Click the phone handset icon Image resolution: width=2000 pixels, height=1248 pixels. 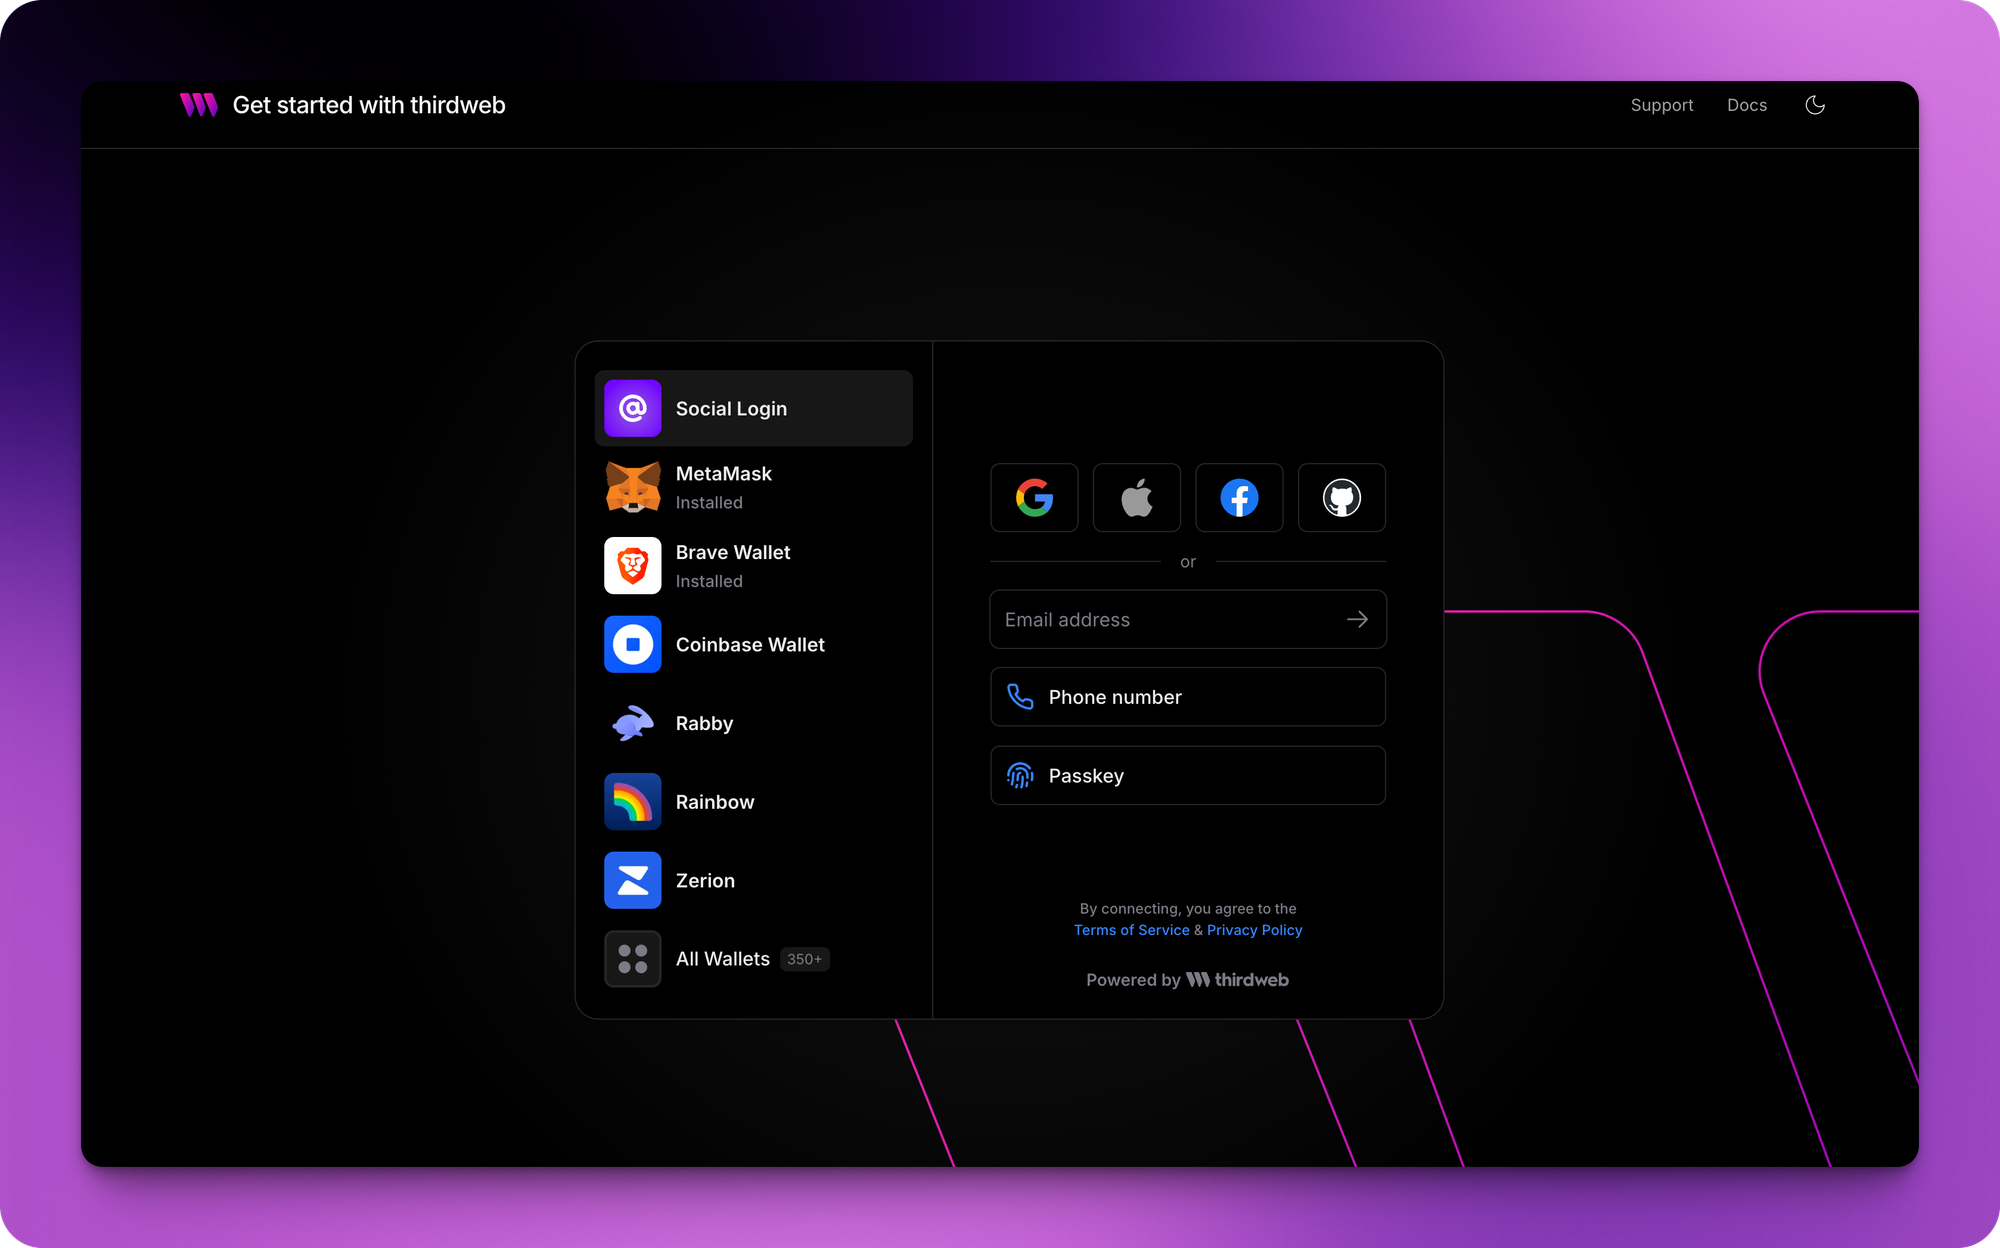point(1020,697)
